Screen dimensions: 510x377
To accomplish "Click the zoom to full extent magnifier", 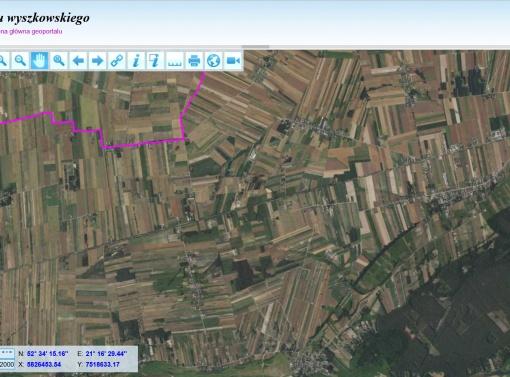I will click(59, 61).
